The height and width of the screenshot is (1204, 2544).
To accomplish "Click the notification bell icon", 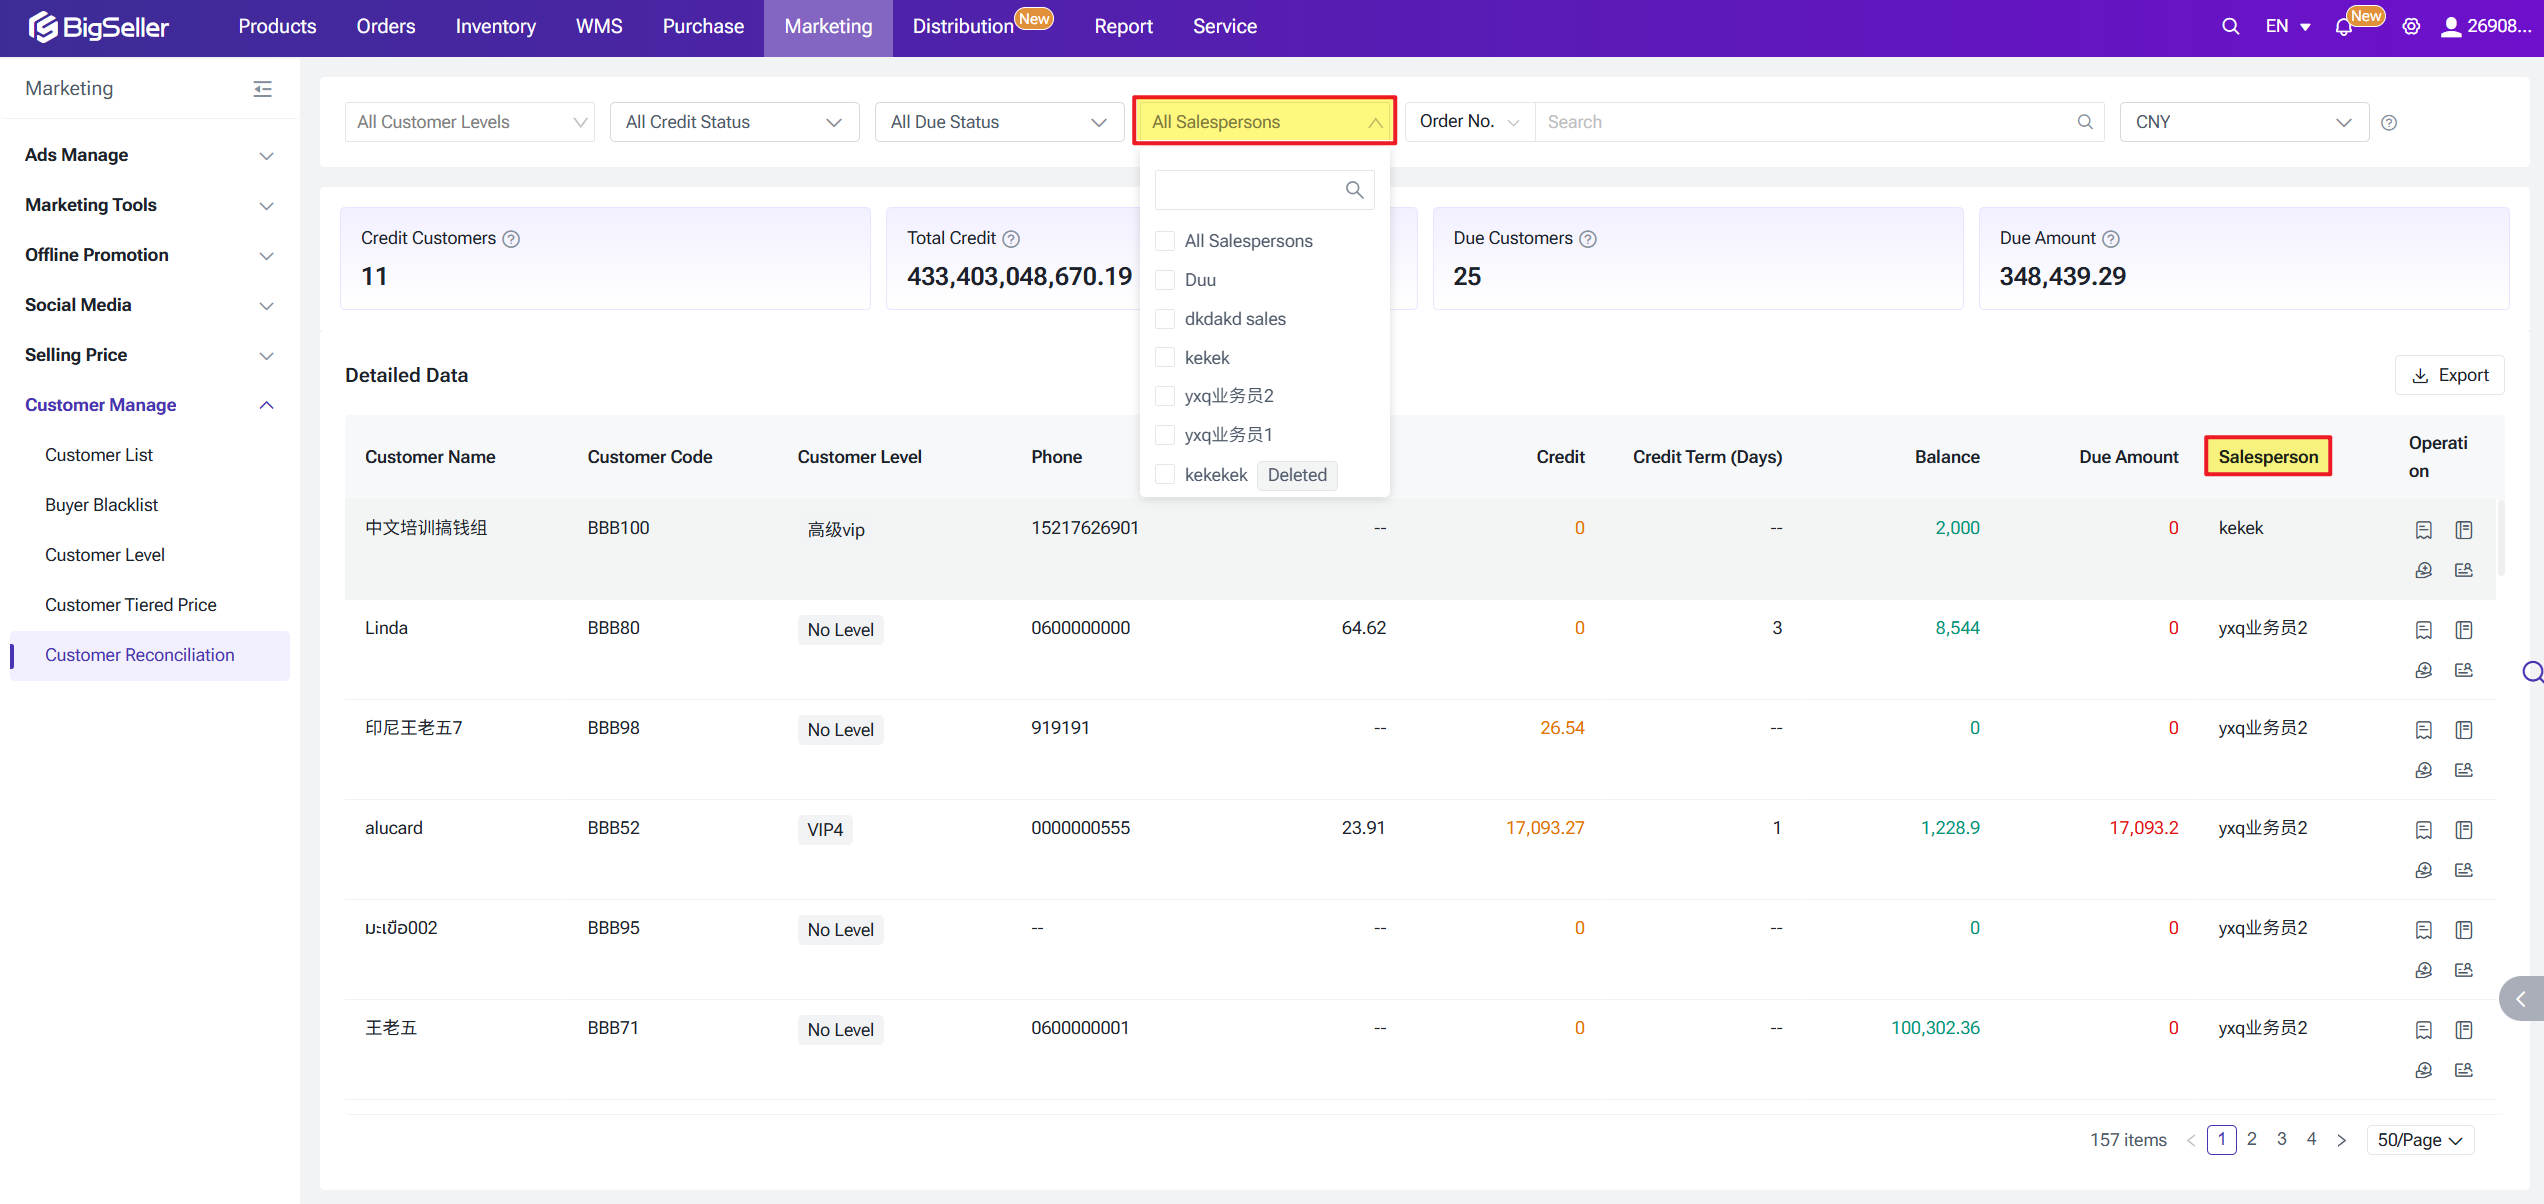I will pos(2343,27).
